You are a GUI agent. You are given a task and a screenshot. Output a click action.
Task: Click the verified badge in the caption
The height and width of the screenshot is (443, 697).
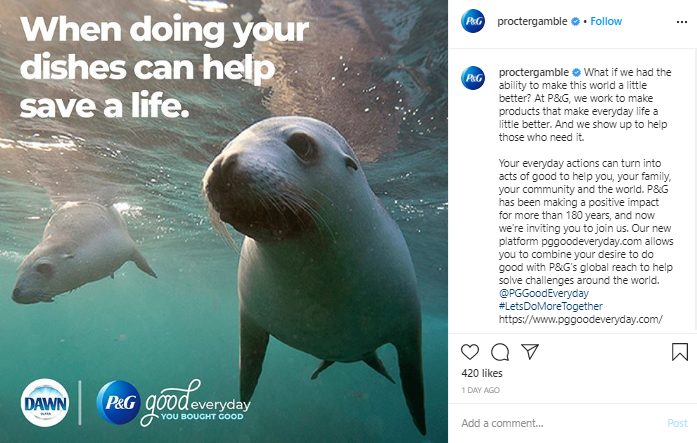(x=577, y=72)
